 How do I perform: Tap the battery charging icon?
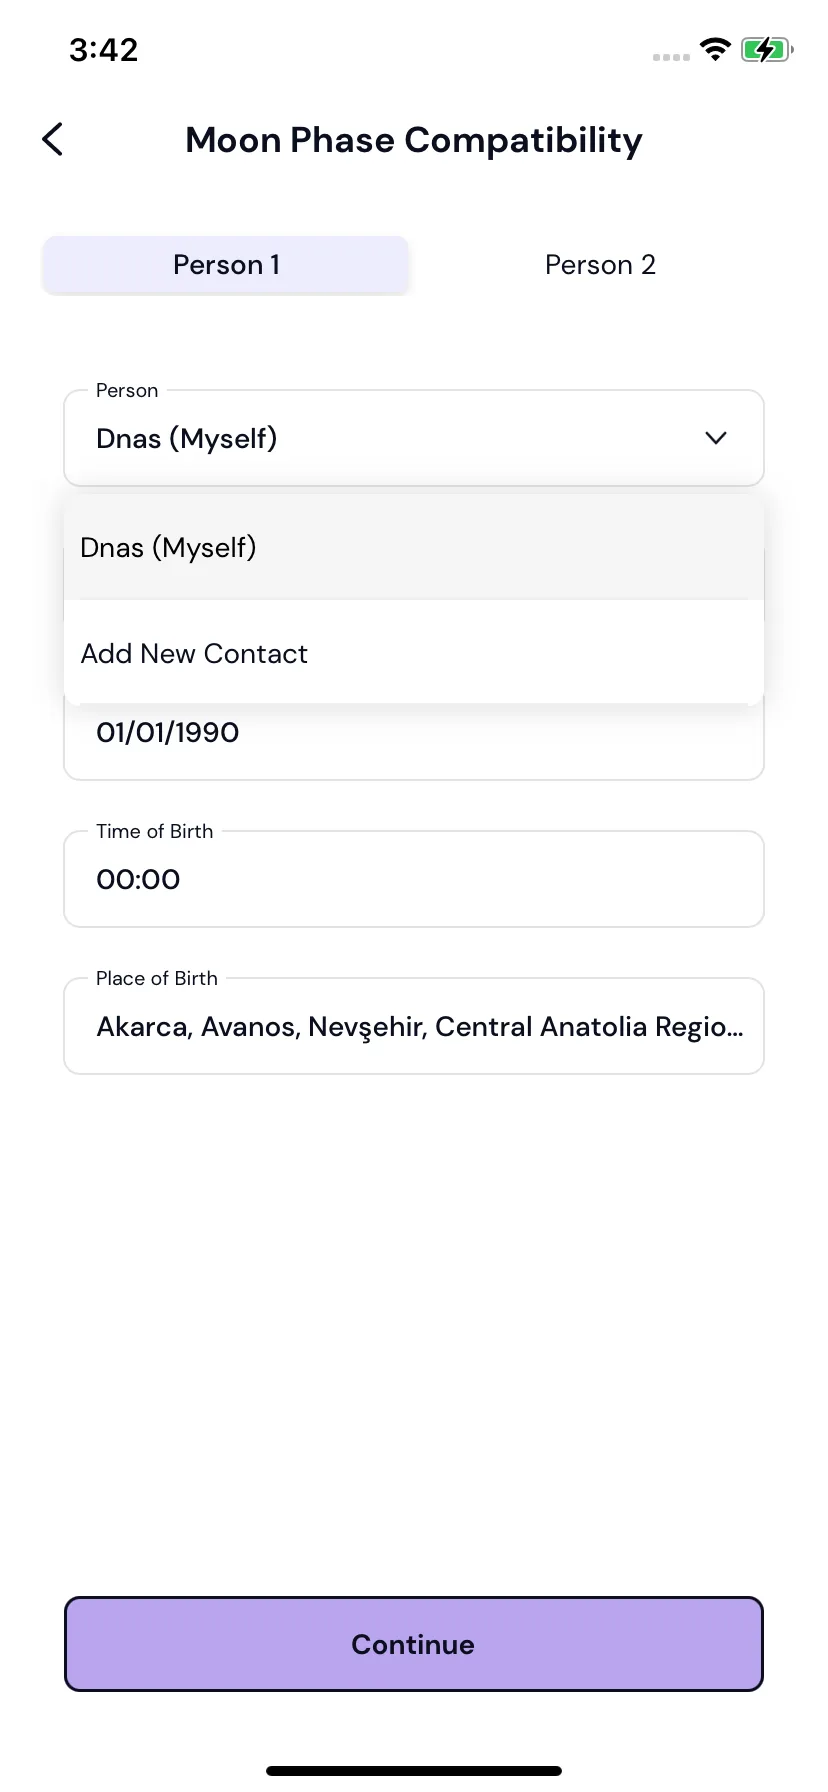[767, 49]
